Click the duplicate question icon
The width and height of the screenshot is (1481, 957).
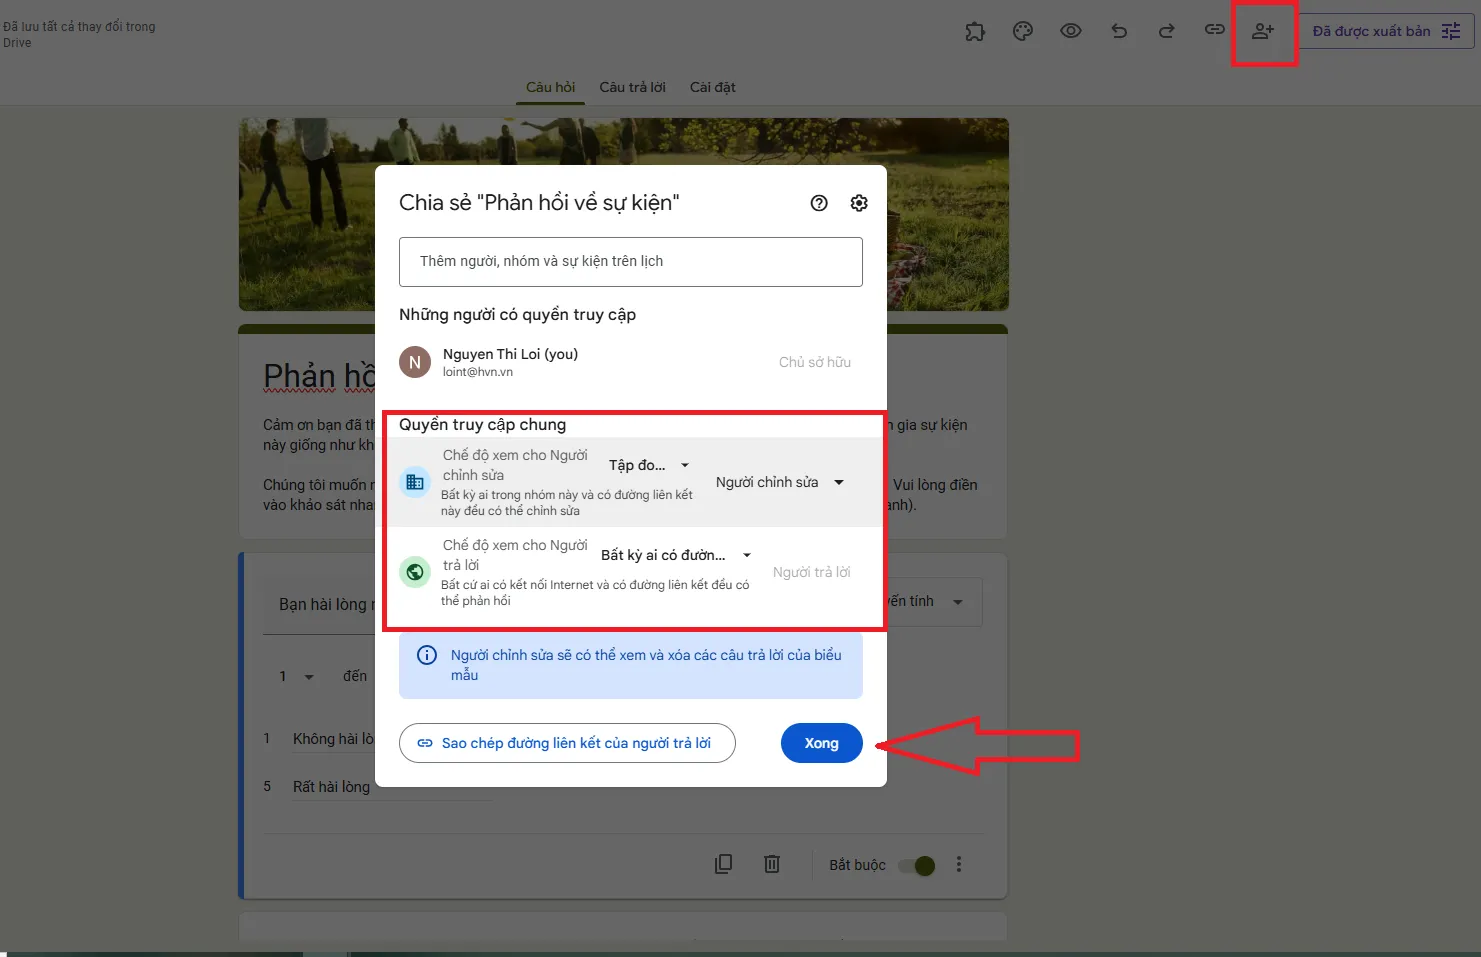(x=724, y=864)
